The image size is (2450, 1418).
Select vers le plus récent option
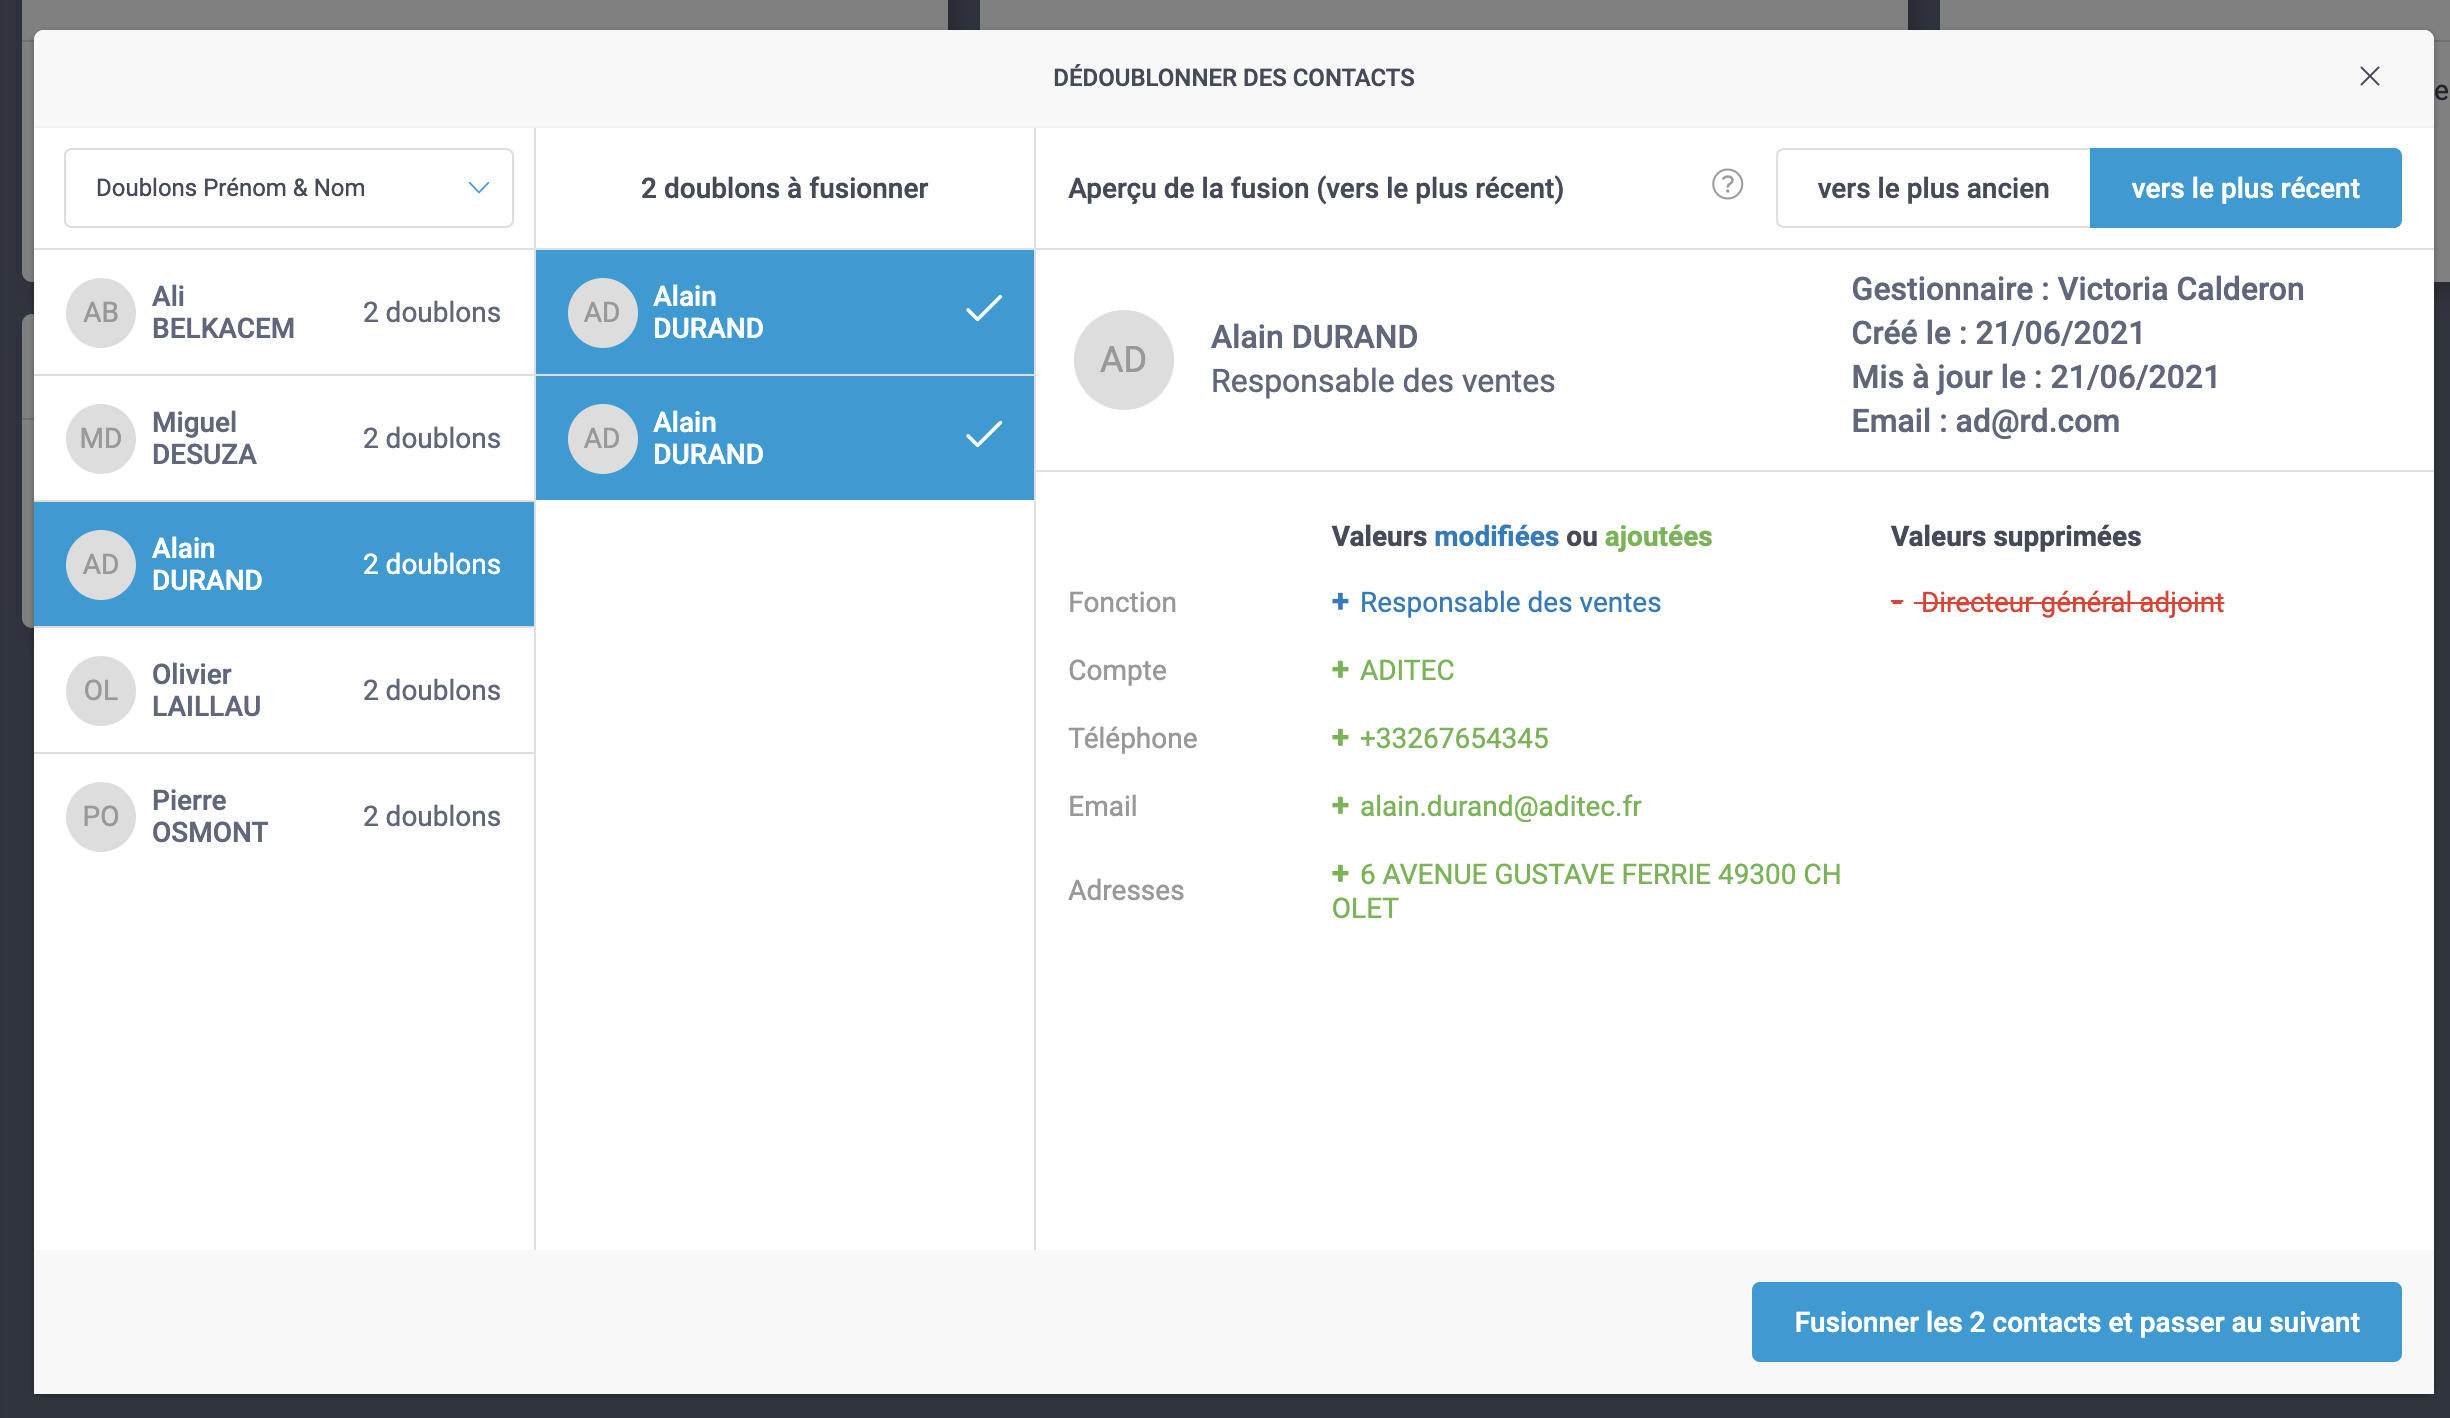click(x=2245, y=188)
